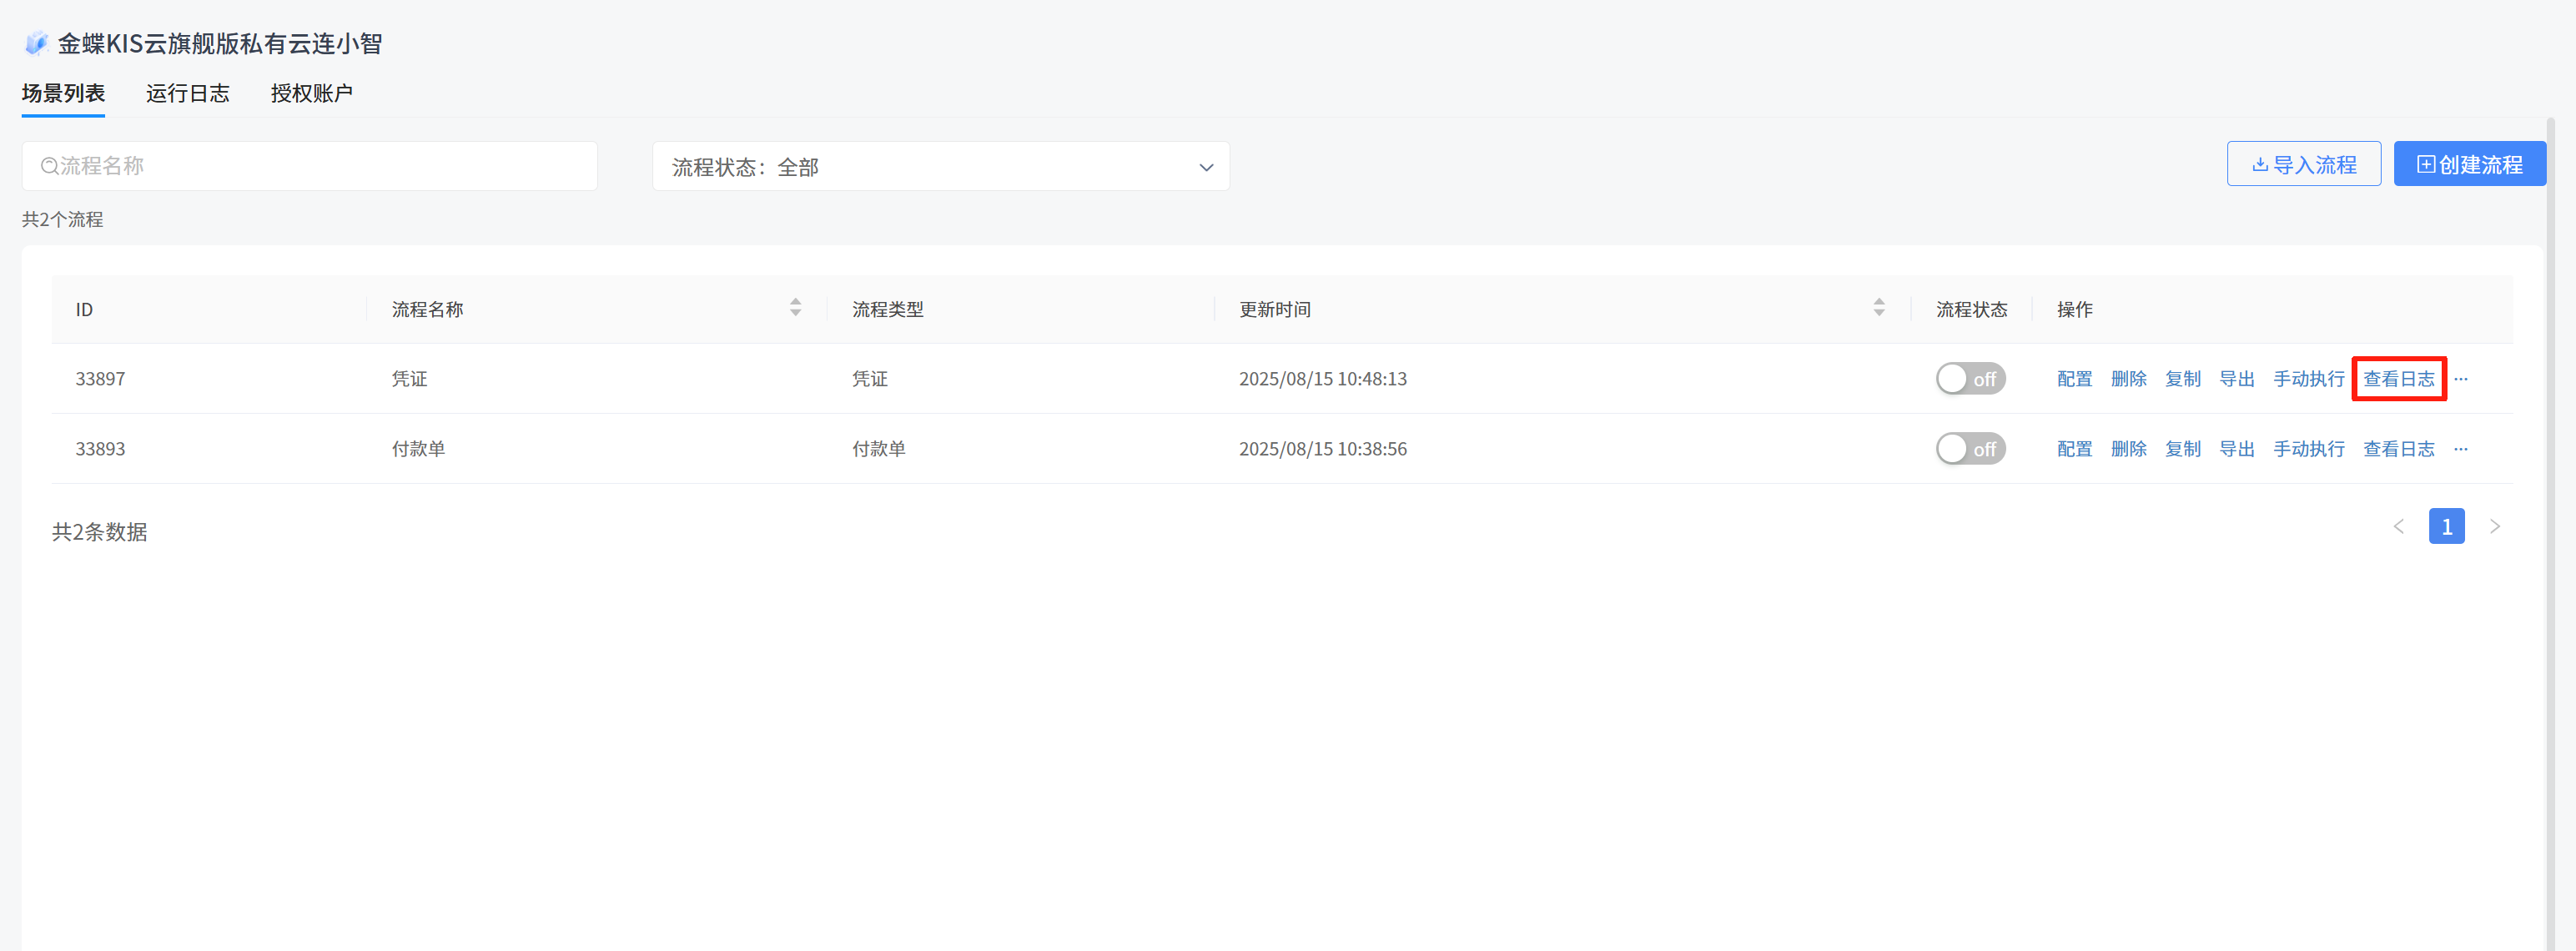The width and height of the screenshot is (2576, 951).
Task: Switch to the 运行日志 tab
Action: [x=187, y=93]
